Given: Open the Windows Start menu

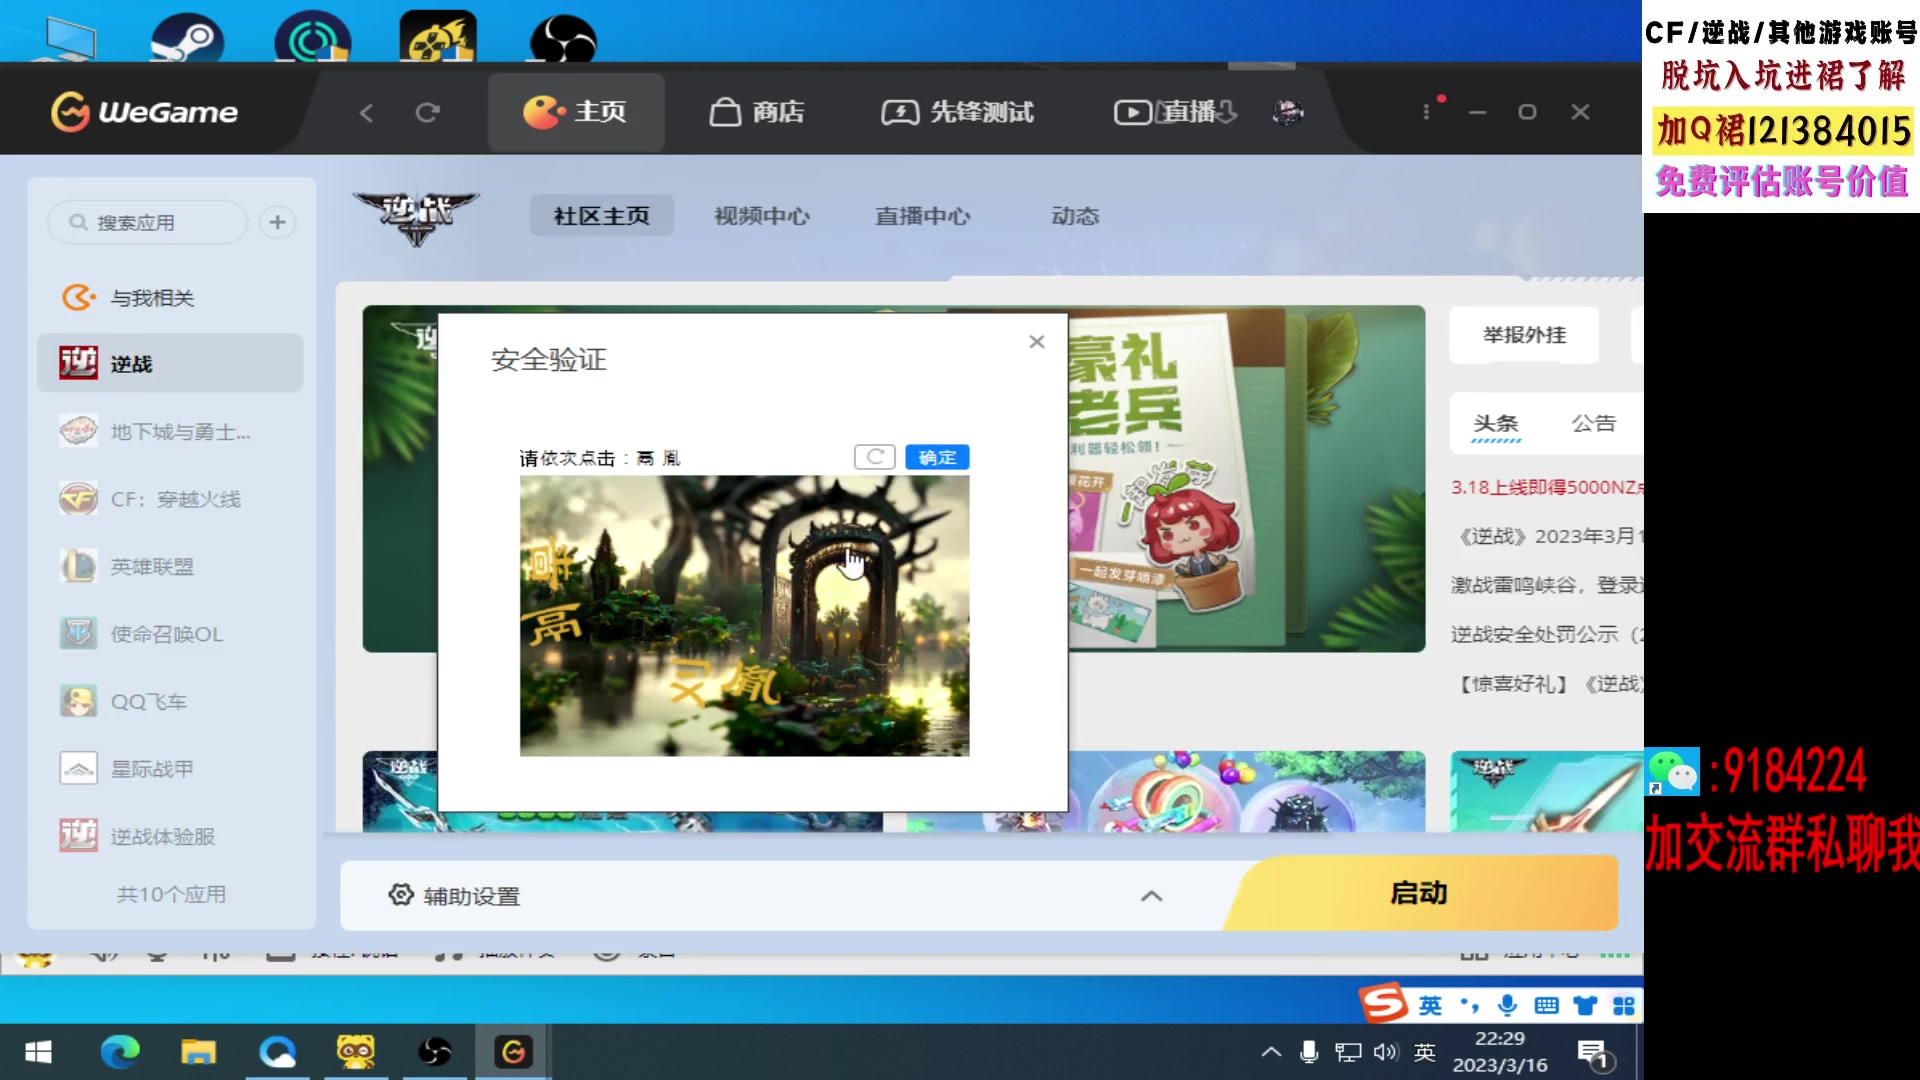Looking at the screenshot, I should pyautogui.click(x=38, y=1052).
